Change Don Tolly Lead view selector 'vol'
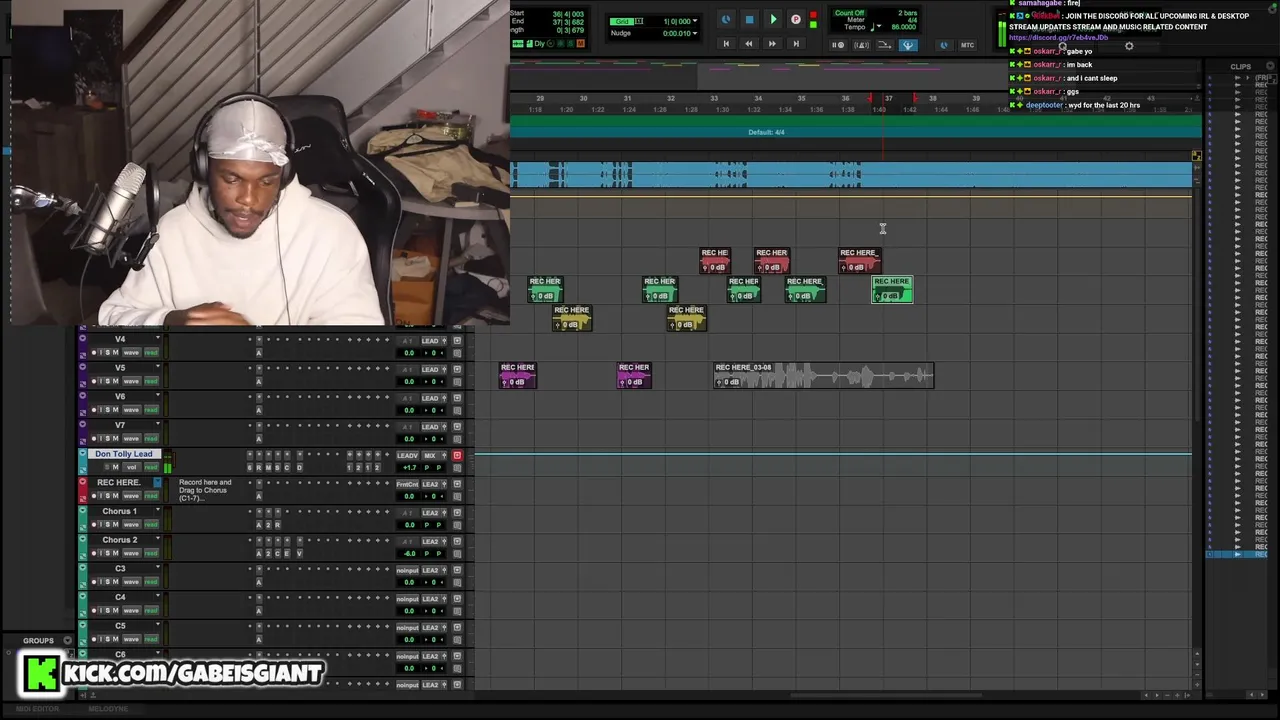Screen dimensions: 1280x720 pyautogui.click(x=131, y=467)
